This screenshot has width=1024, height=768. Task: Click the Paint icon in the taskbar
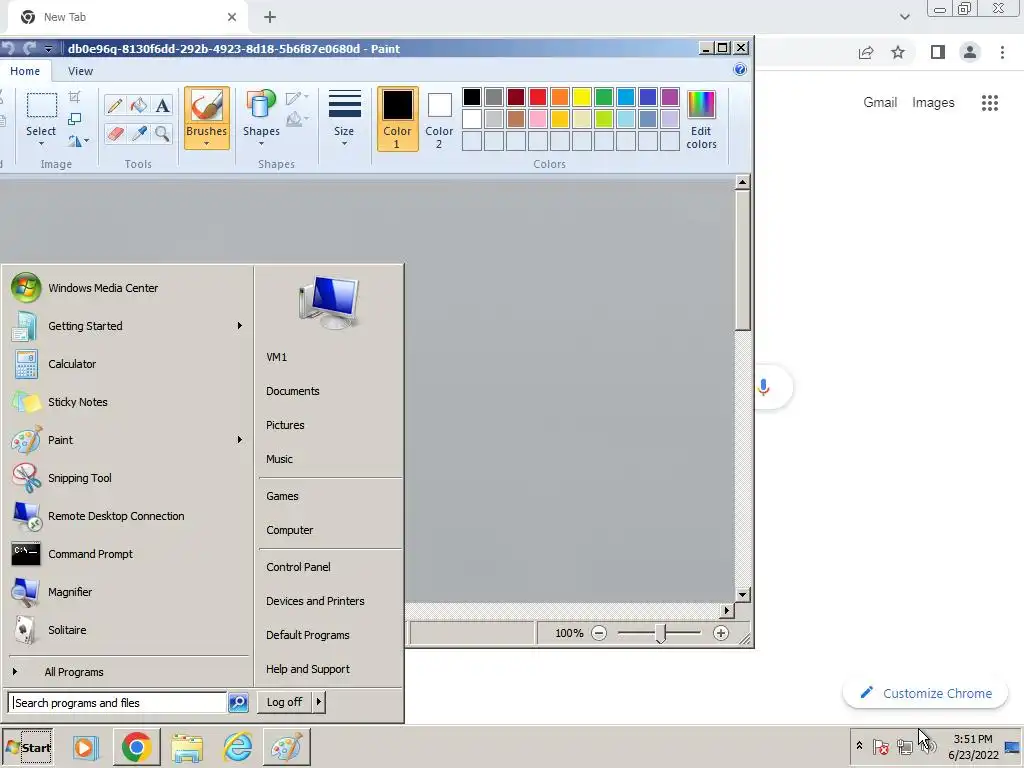pos(287,747)
